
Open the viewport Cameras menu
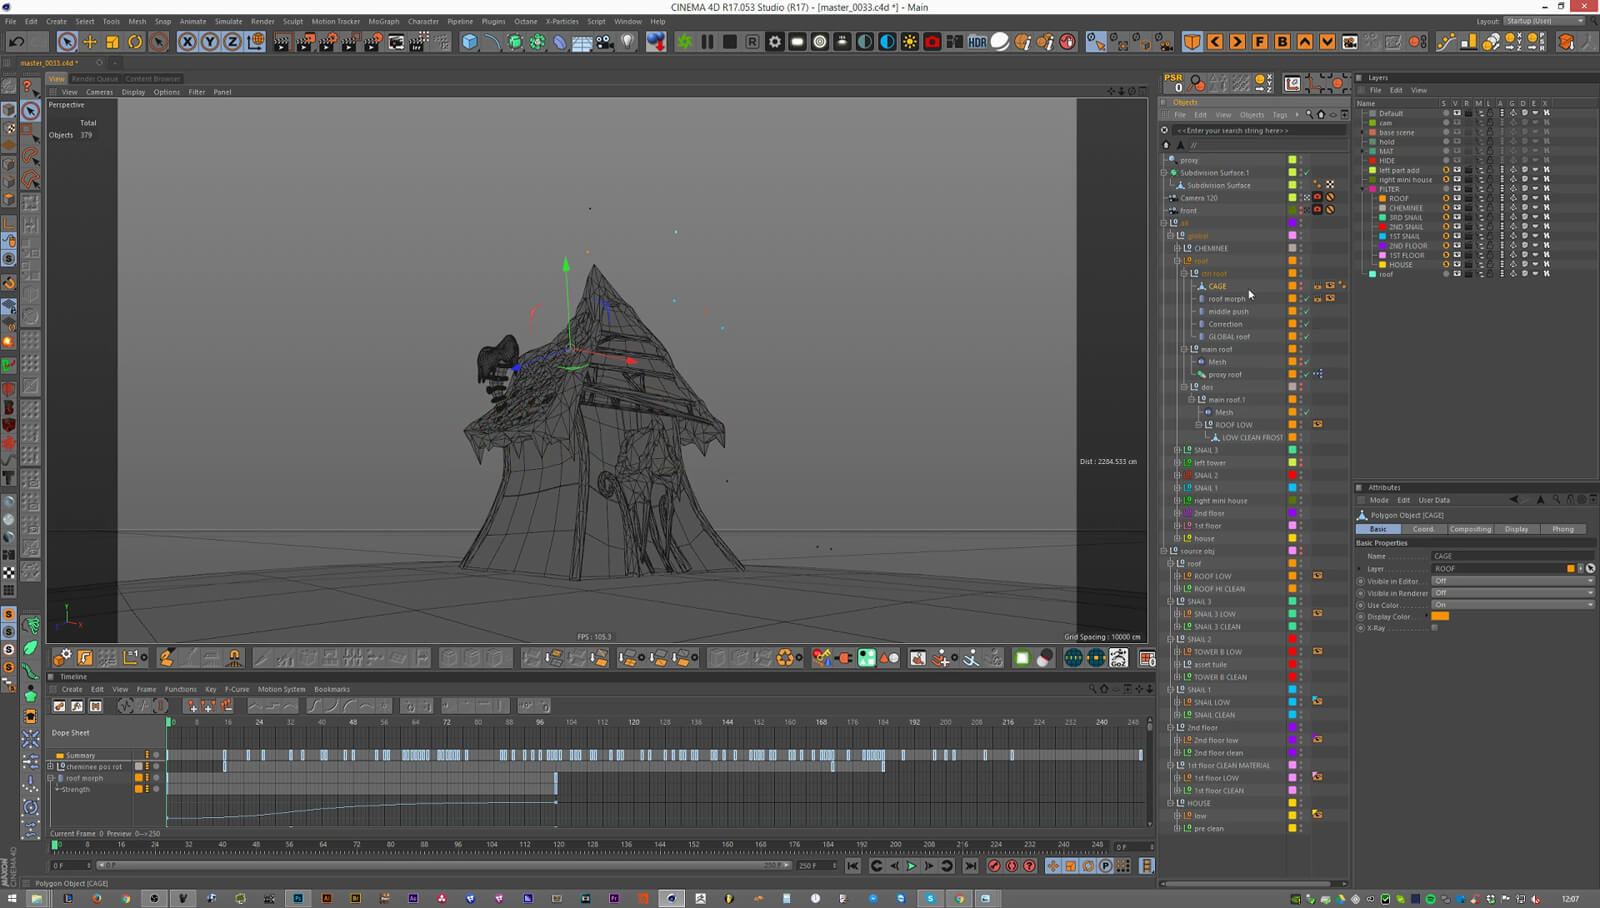tap(100, 92)
